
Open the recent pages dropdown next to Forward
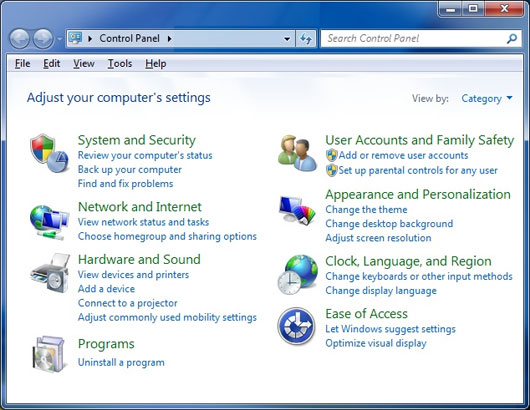pyautogui.click(x=59, y=39)
